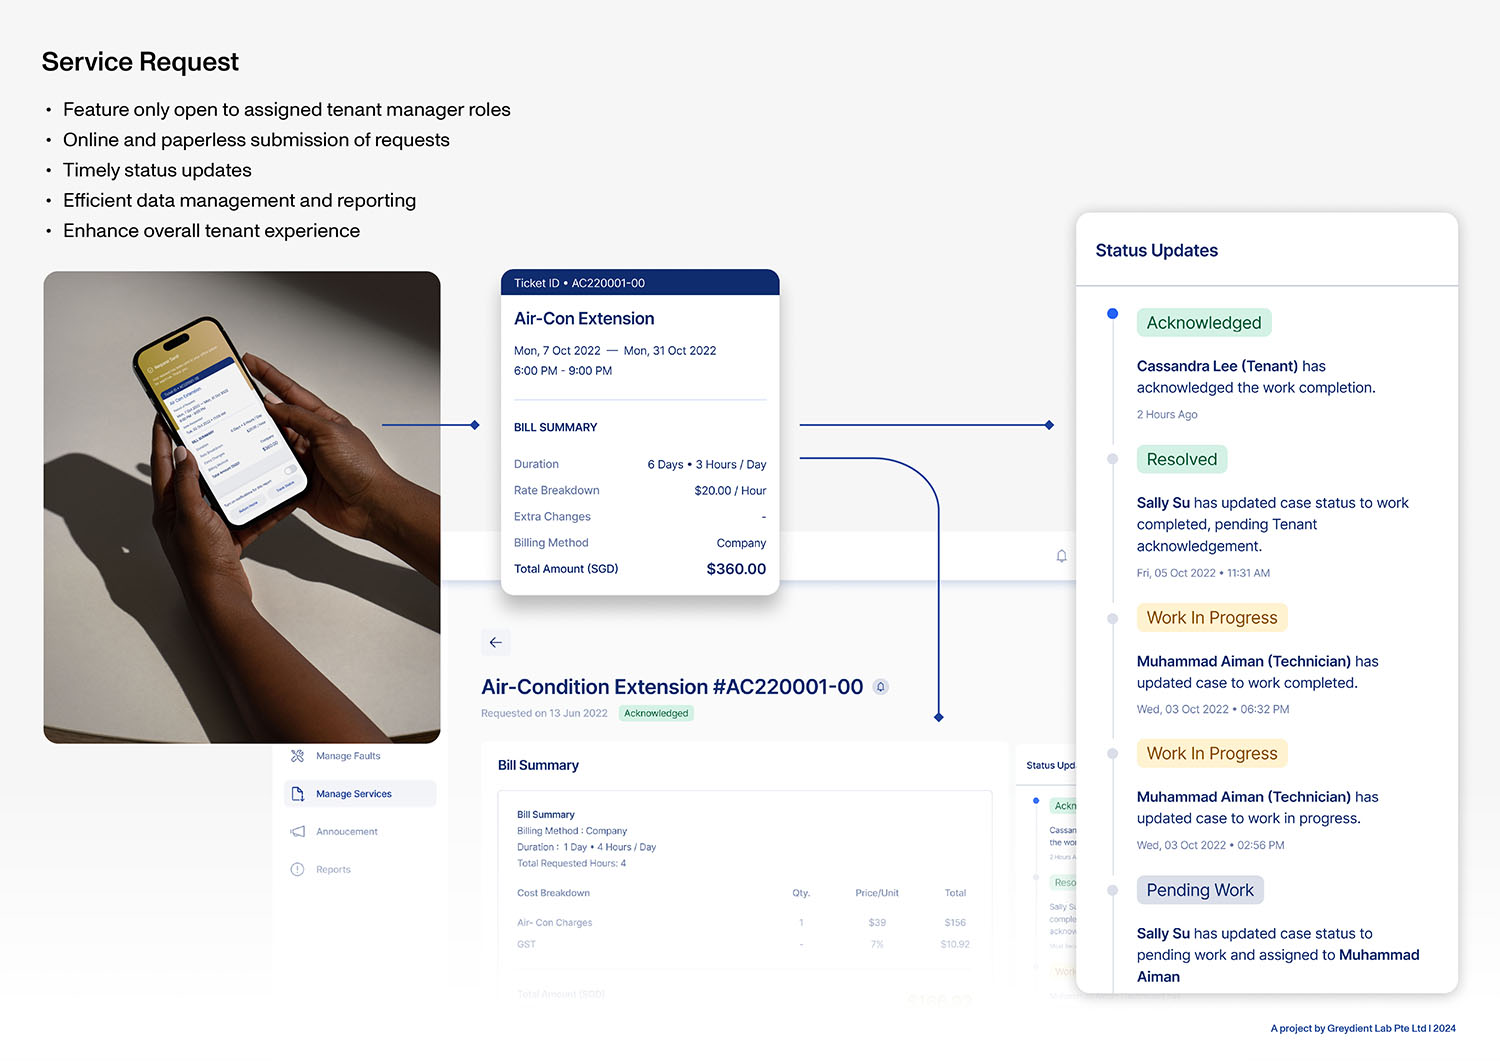Click the Manage Services document icon
Screen dimensions: 1500x1061
pyautogui.click(x=297, y=794)
